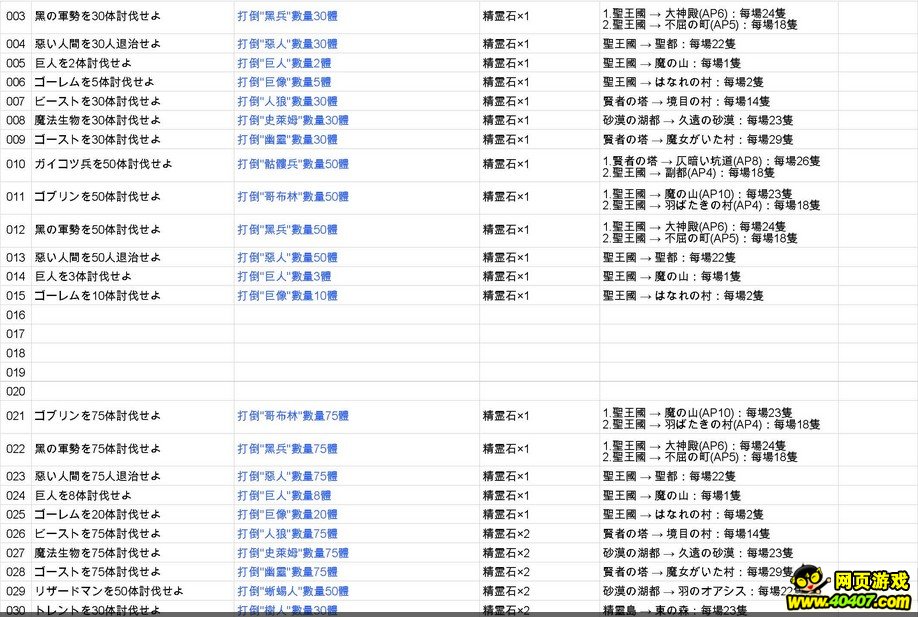Select mission ゴーストを75体討伐せよ

tap(97, 572)
